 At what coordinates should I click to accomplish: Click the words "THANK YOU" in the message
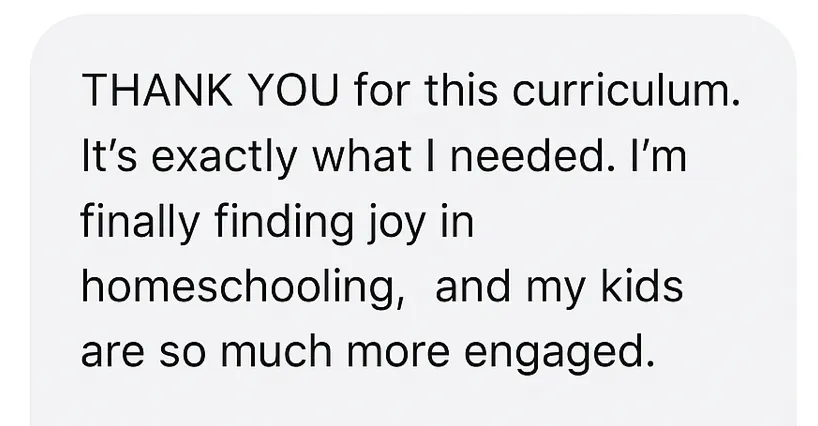pos(210,90)
